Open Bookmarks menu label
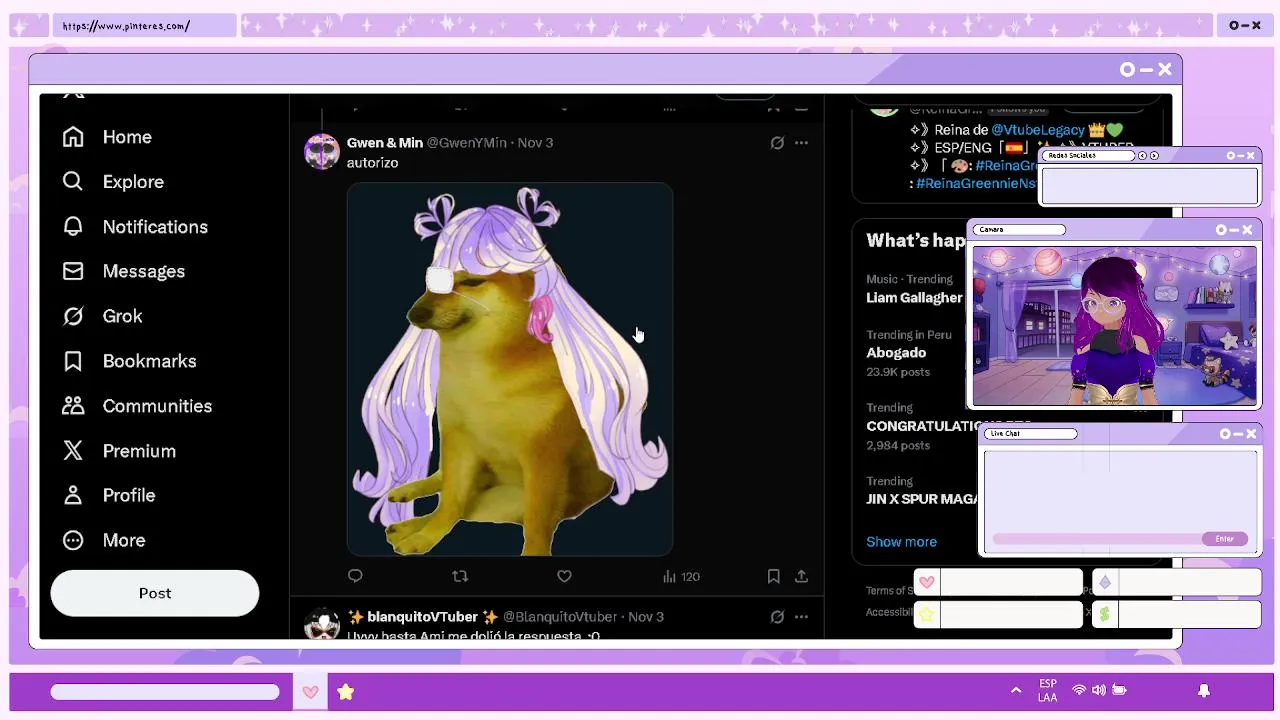The image size is (1280, 720). coord(149,361)
